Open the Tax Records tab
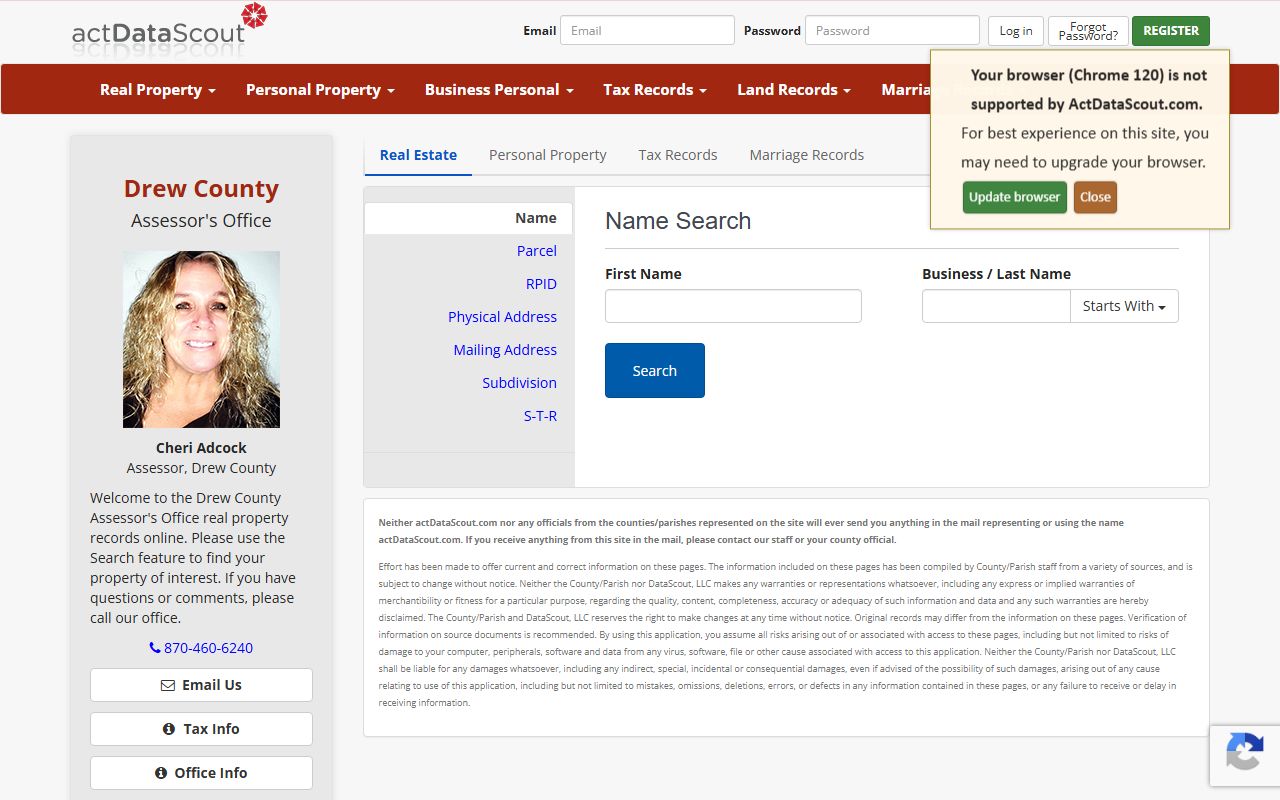Screen dimensions: 1280x800 pyautogui.click(x=678, y=155)
